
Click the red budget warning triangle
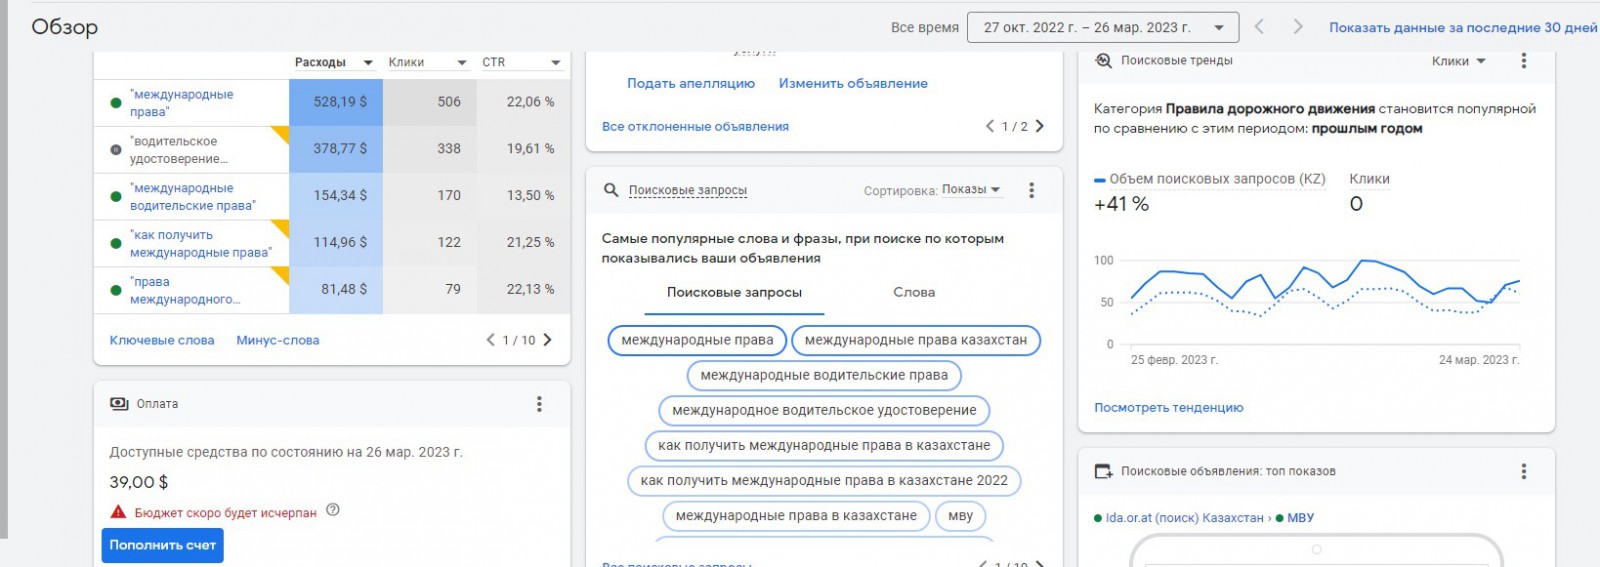click(118, 512)
